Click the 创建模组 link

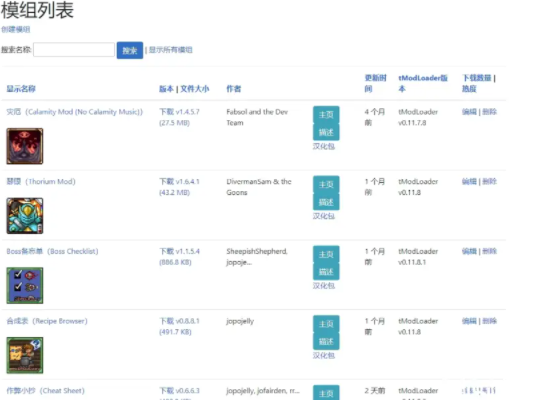[15, 29]
